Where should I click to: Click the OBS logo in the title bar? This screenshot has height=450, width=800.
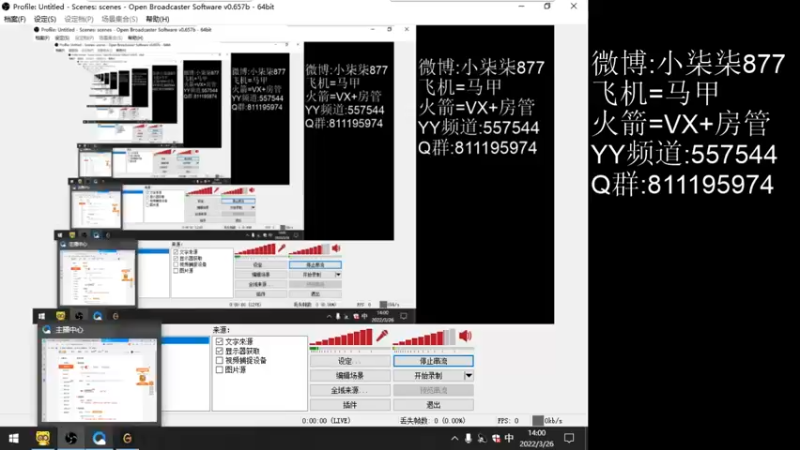click(6, 7)
